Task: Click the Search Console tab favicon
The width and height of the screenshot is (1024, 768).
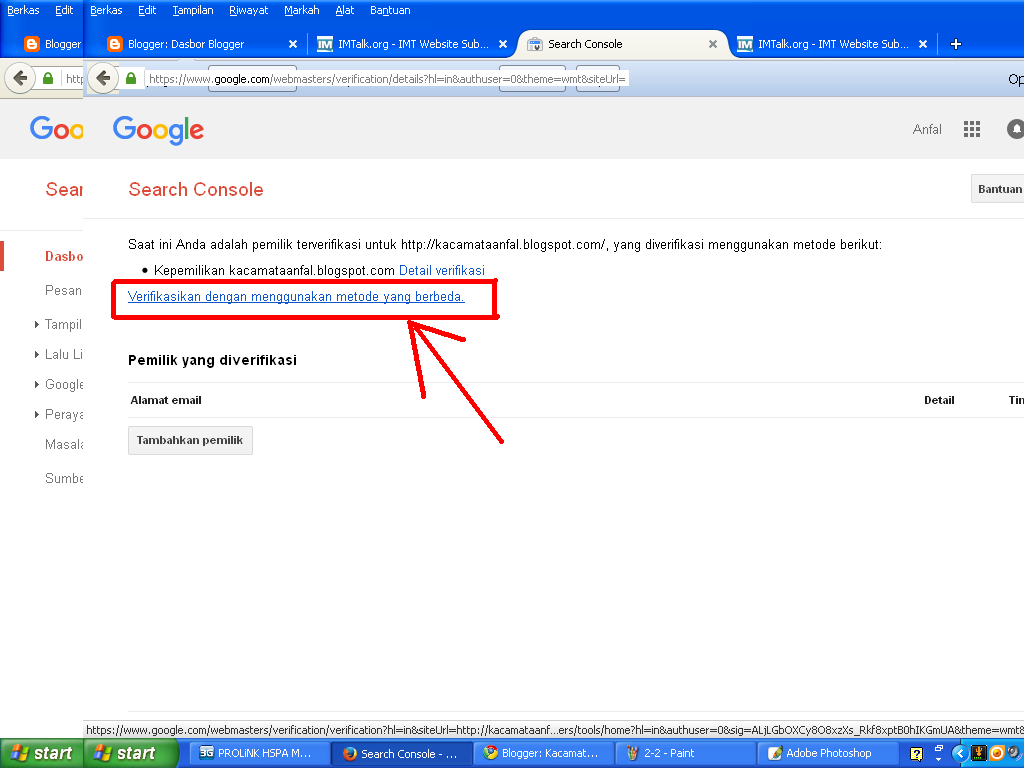Action: [534, 44]
